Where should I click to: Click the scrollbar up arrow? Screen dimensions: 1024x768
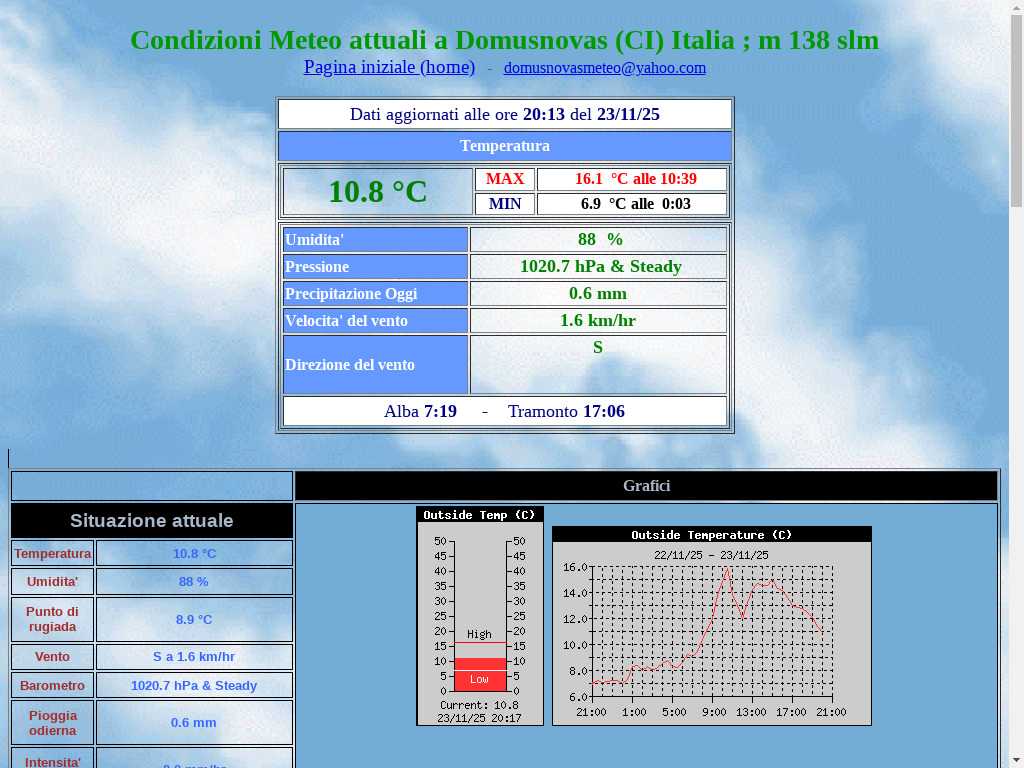point(1016,8)
